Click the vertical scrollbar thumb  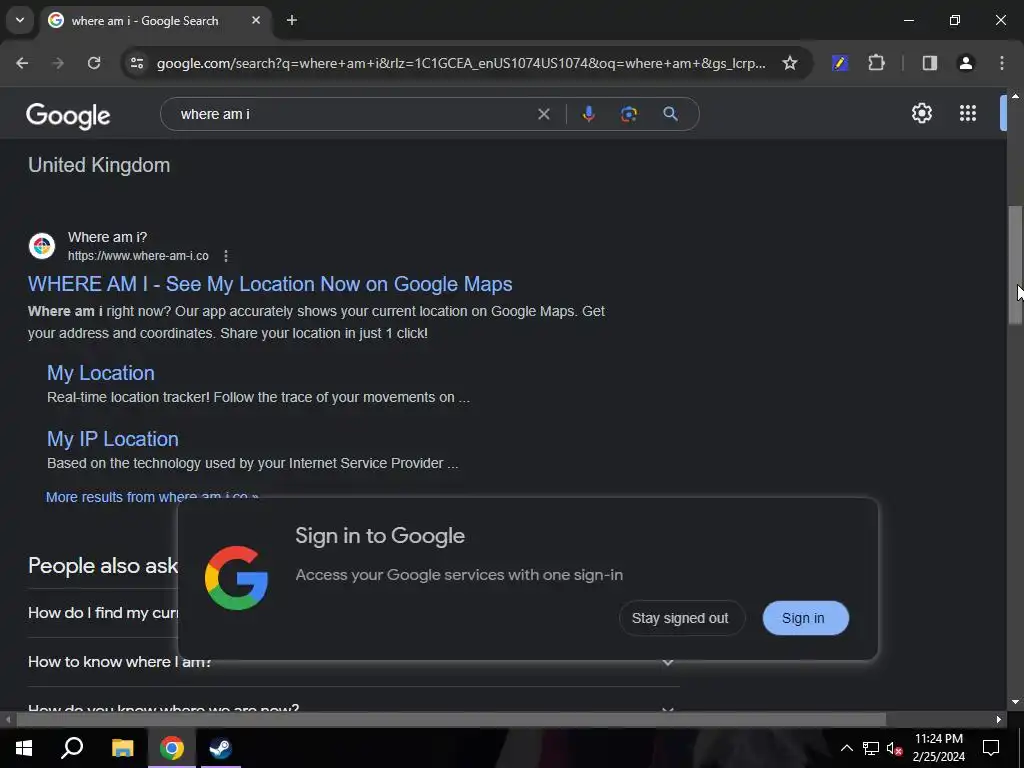tap(1015, 265)
